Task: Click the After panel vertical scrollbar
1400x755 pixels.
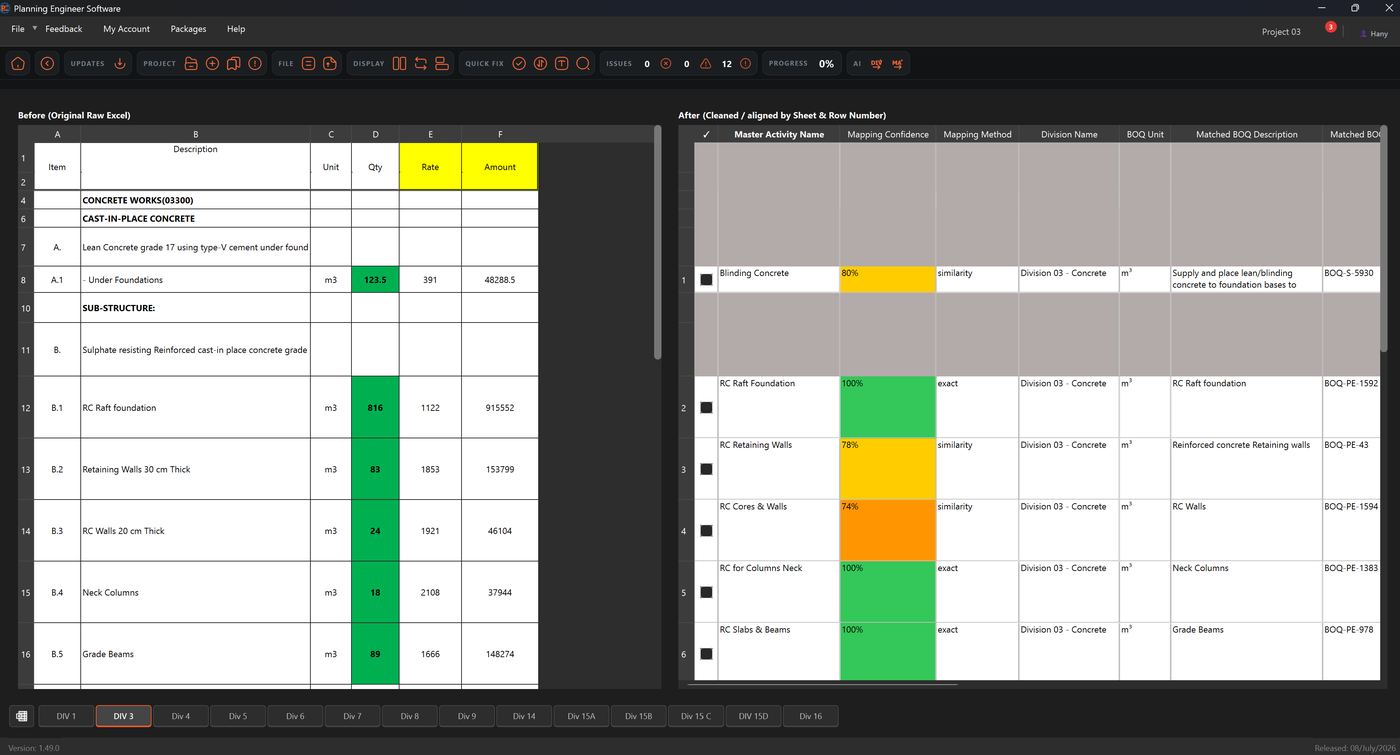Action: coord(1384,237)
